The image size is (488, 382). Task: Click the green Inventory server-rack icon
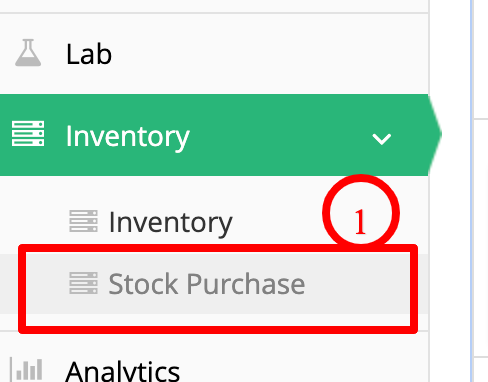click(28, 134)
